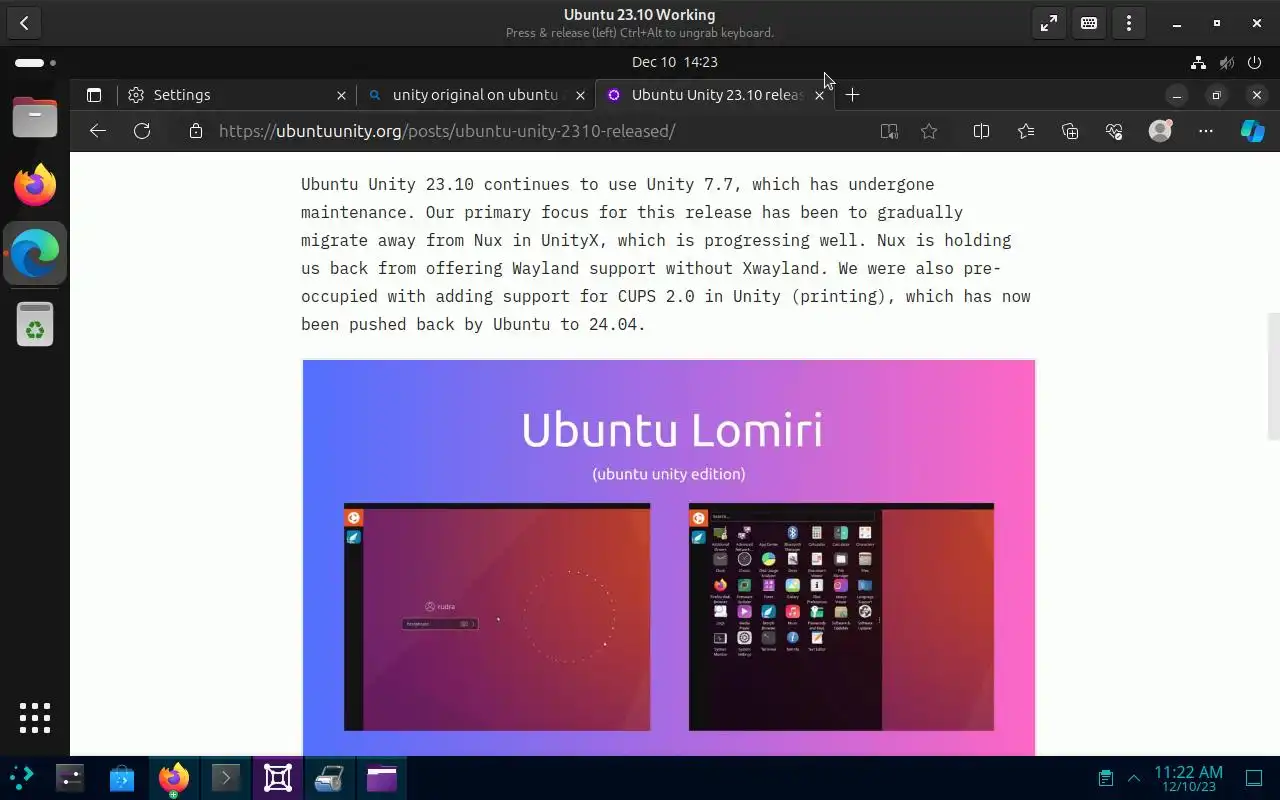This screenshot has width=1280, height=800.
Task: Go back to the previous page in Edge
Action: tap(97, 131)
